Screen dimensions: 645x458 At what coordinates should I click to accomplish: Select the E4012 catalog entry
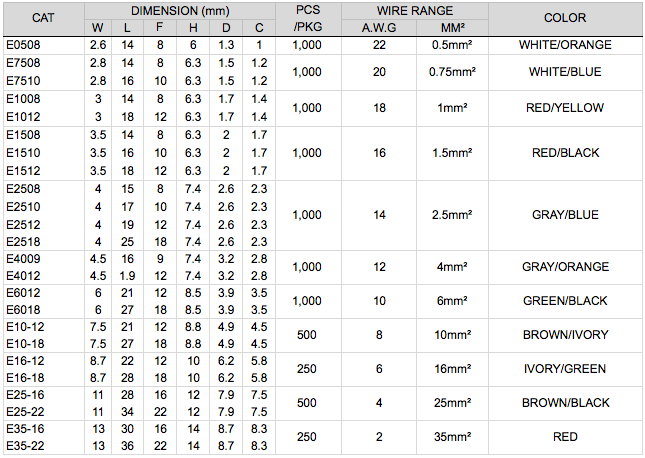[x=23, y=276]
